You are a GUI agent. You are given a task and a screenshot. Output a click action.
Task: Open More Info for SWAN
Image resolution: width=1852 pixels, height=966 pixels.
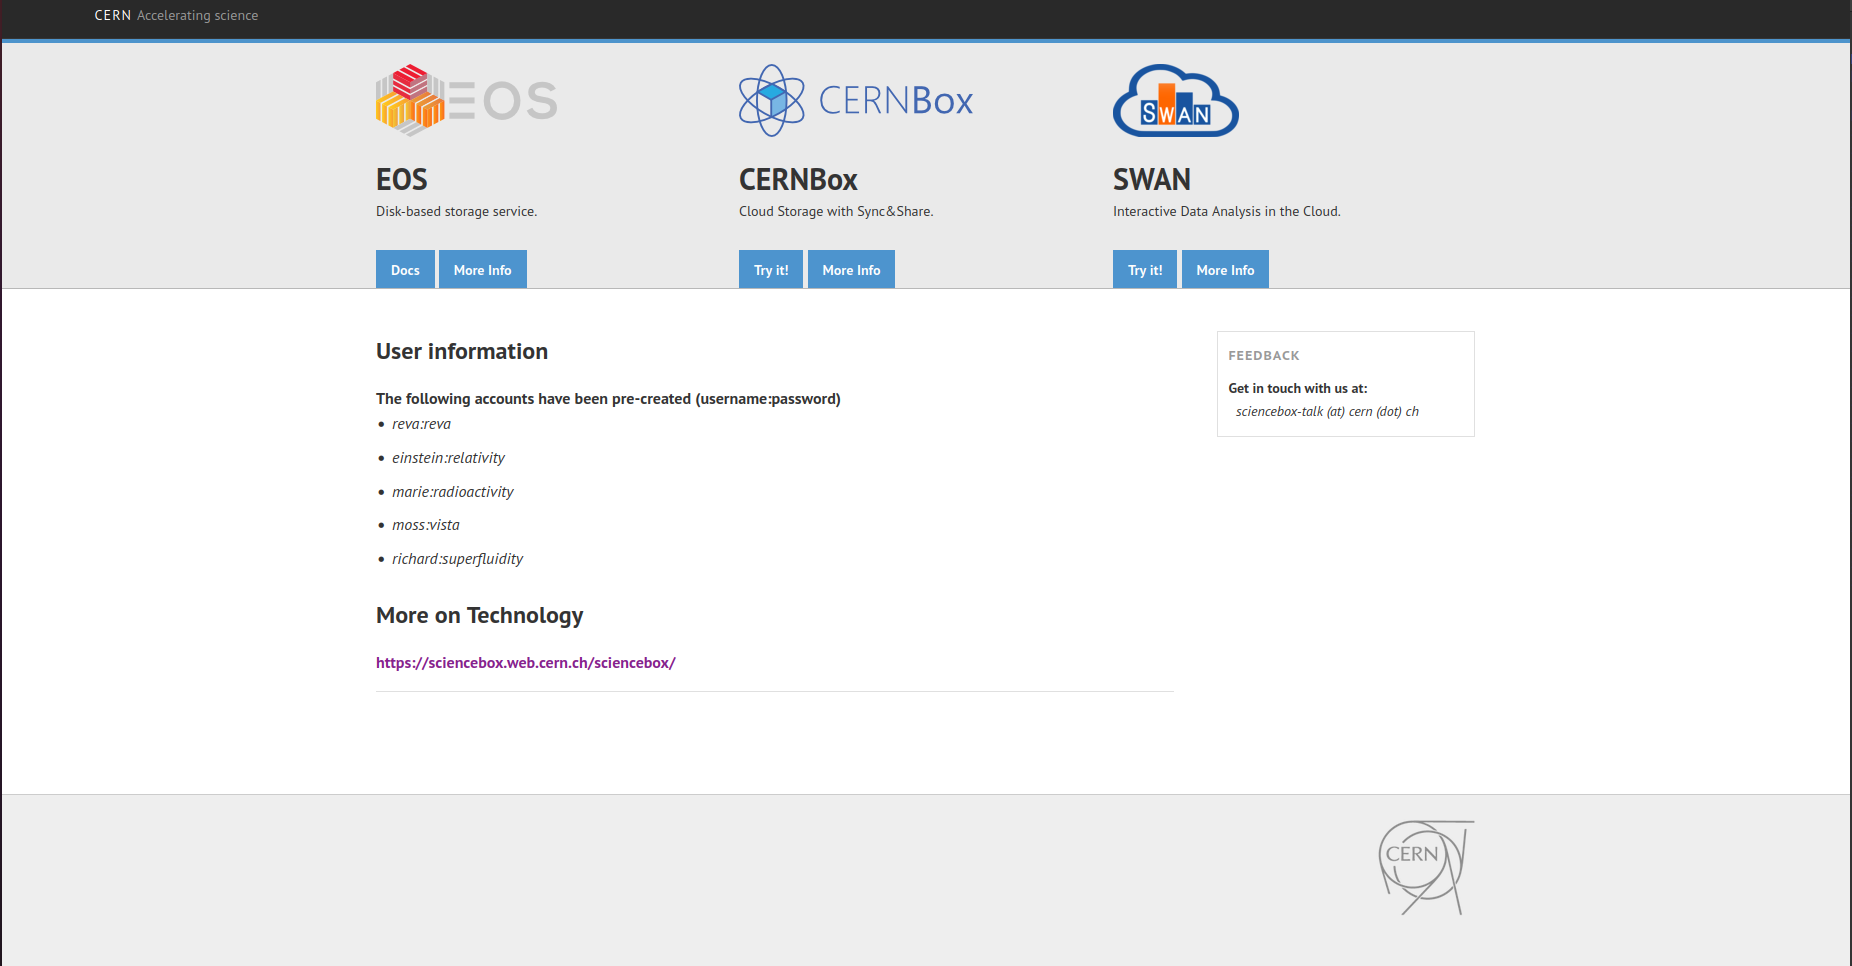1225,270
